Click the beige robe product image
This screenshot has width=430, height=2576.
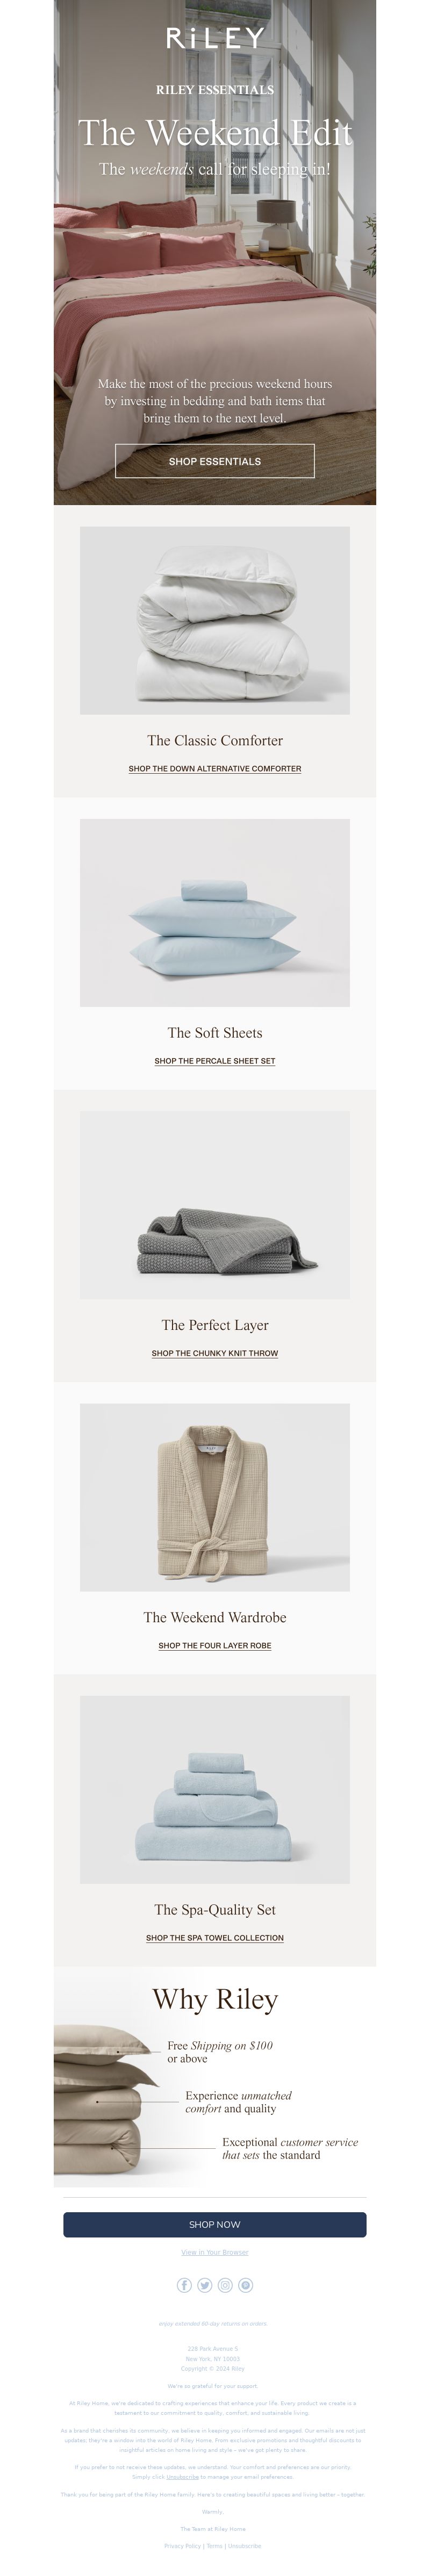pos(215,1497)
